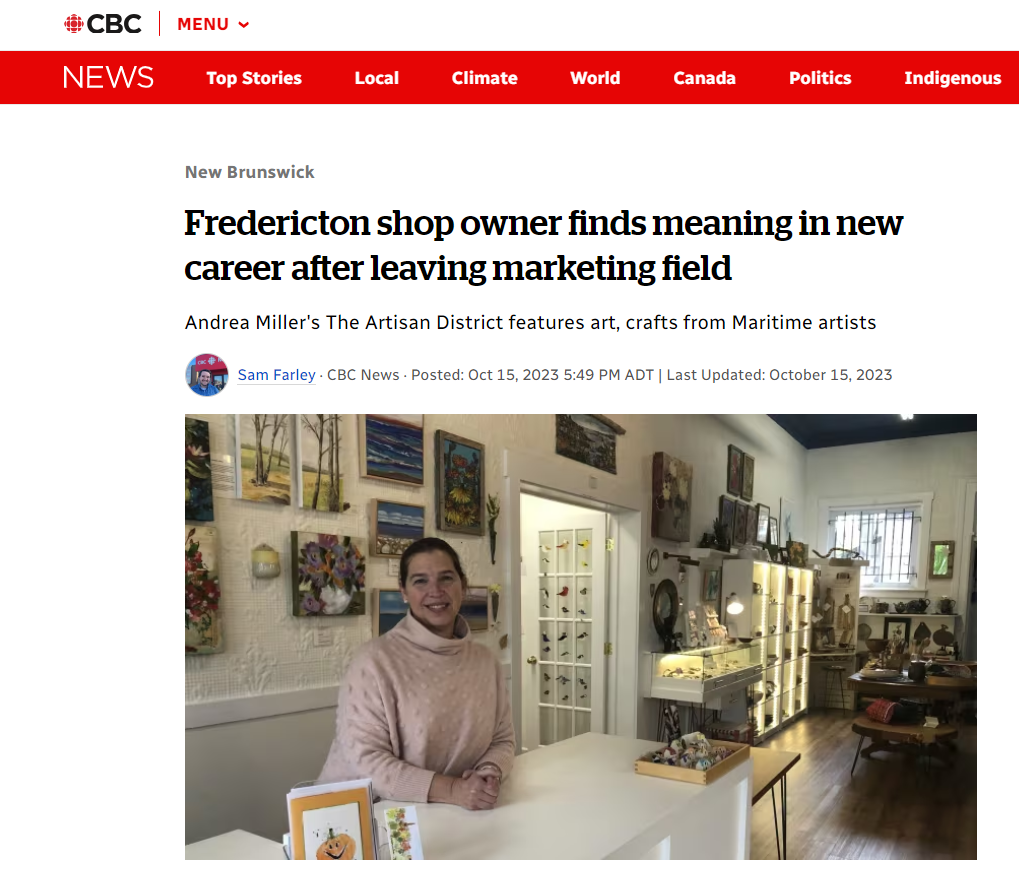Click the New Brunswick category link

(x=249, y=172)
